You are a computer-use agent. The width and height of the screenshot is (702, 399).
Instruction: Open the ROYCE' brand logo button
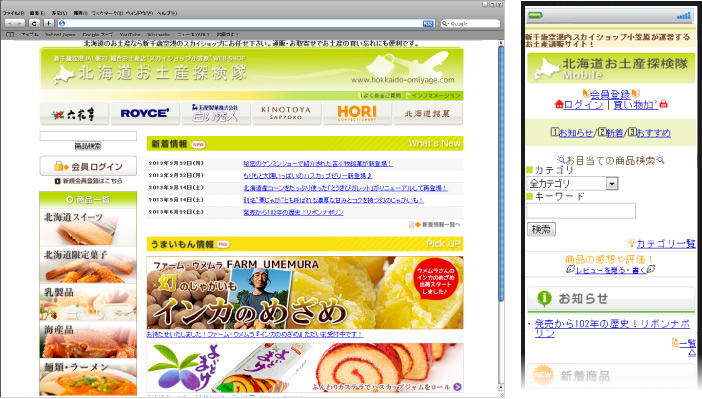pyautogui.click(x=145, y=114)
